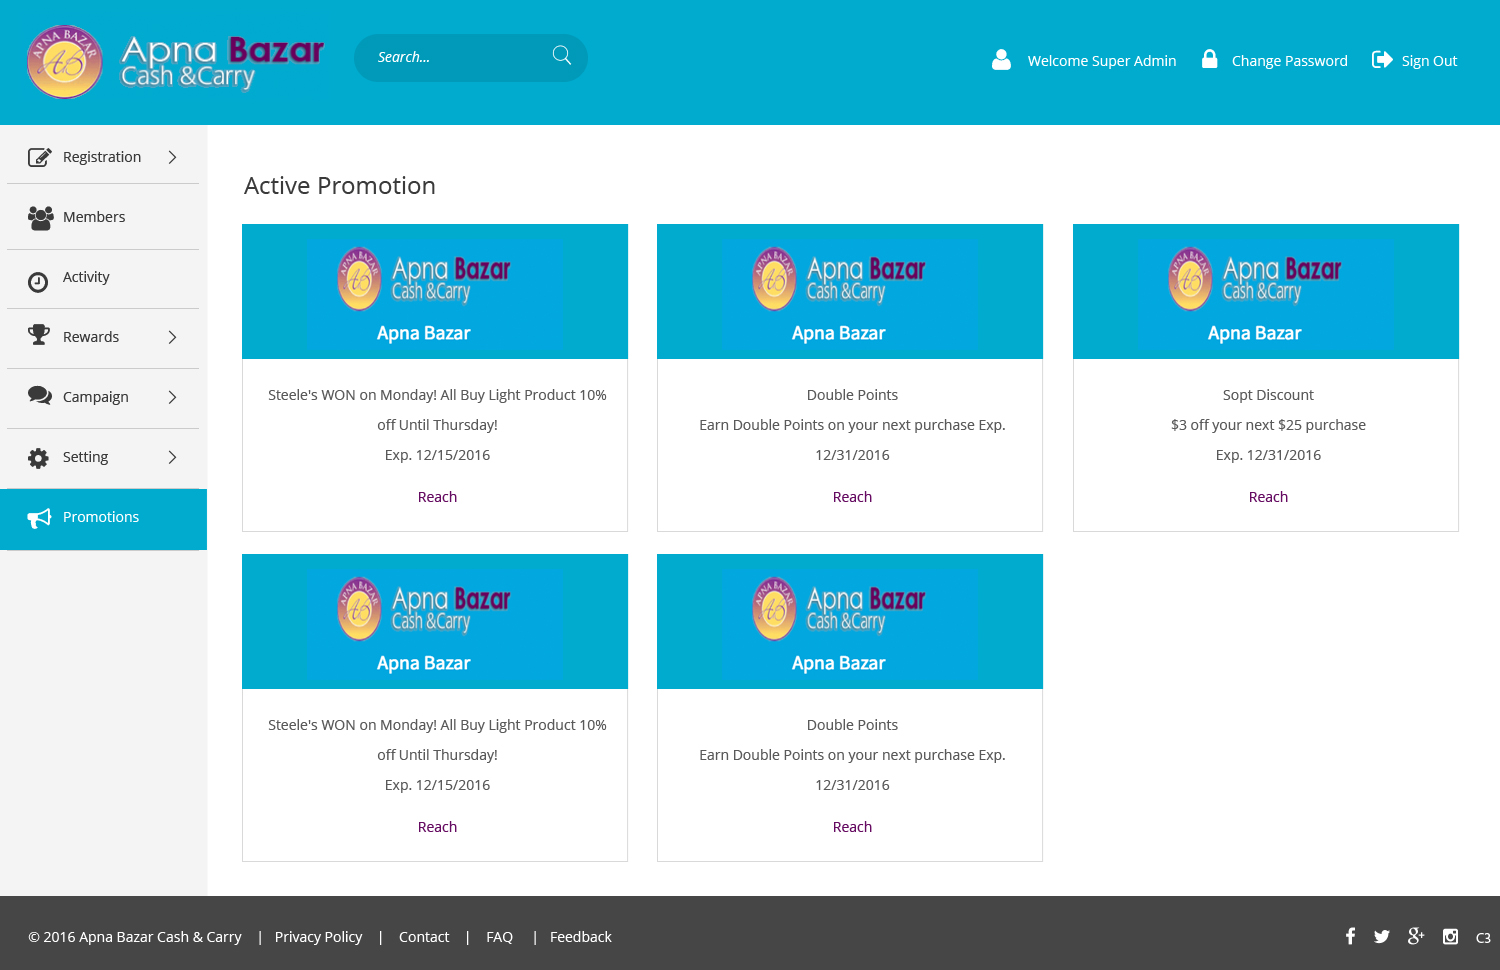Click Reach under Sopt Discount promotion
This screenshot has height=970, width=1500.
(1268, 497)
